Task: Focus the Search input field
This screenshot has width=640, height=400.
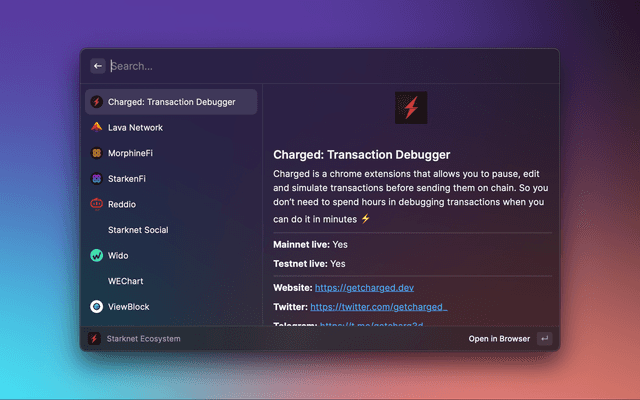Action: point(331,66)
